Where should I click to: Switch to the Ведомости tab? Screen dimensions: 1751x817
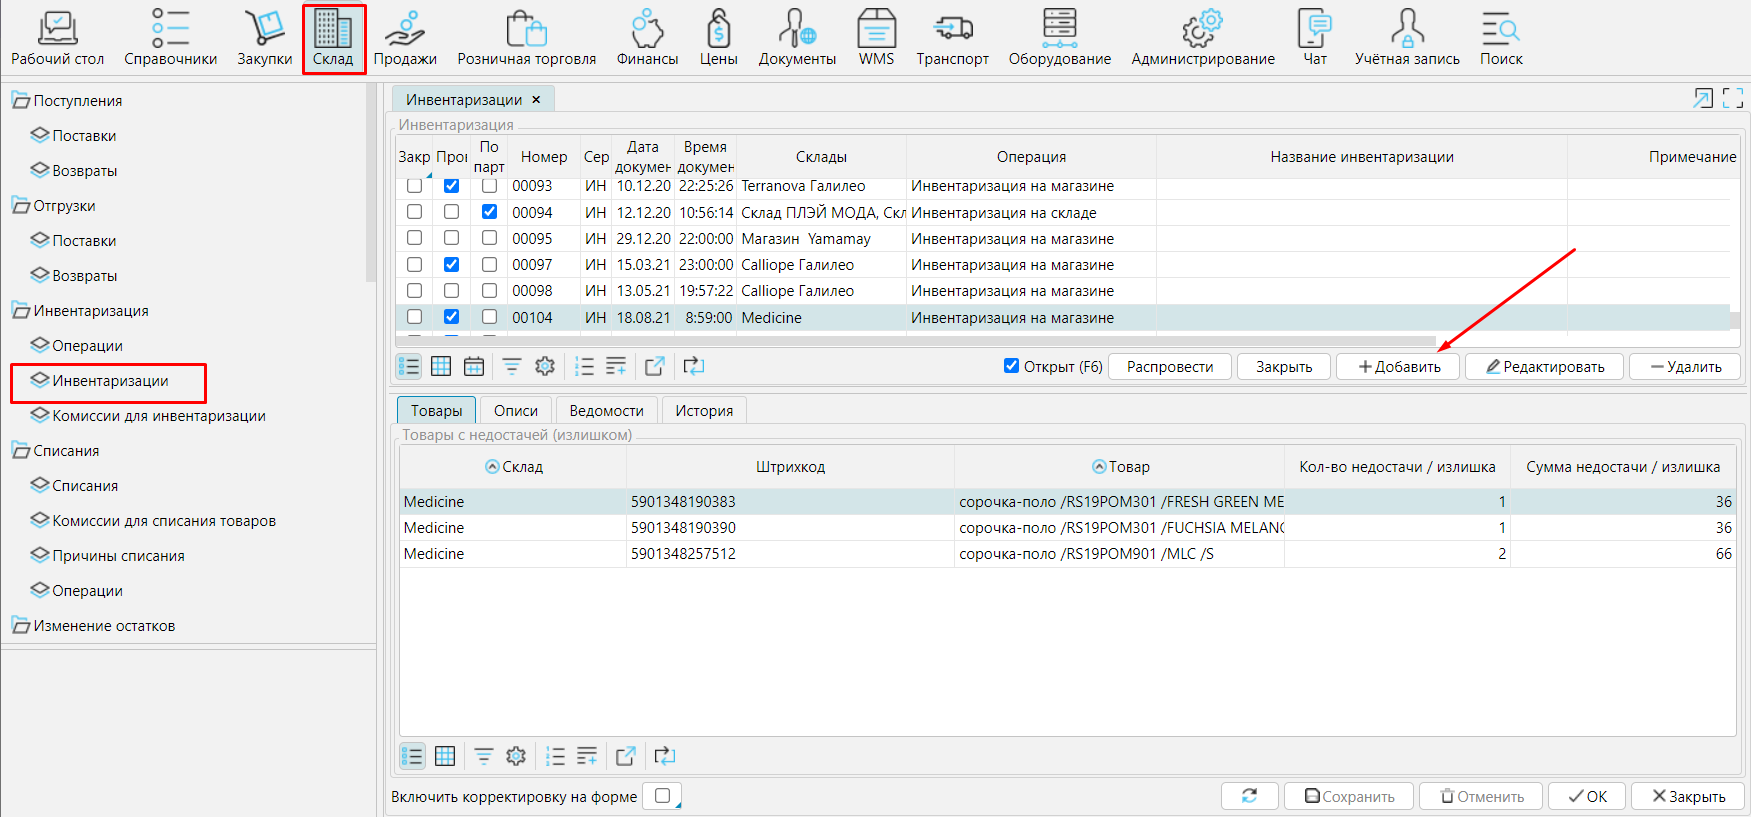point(606,411)
